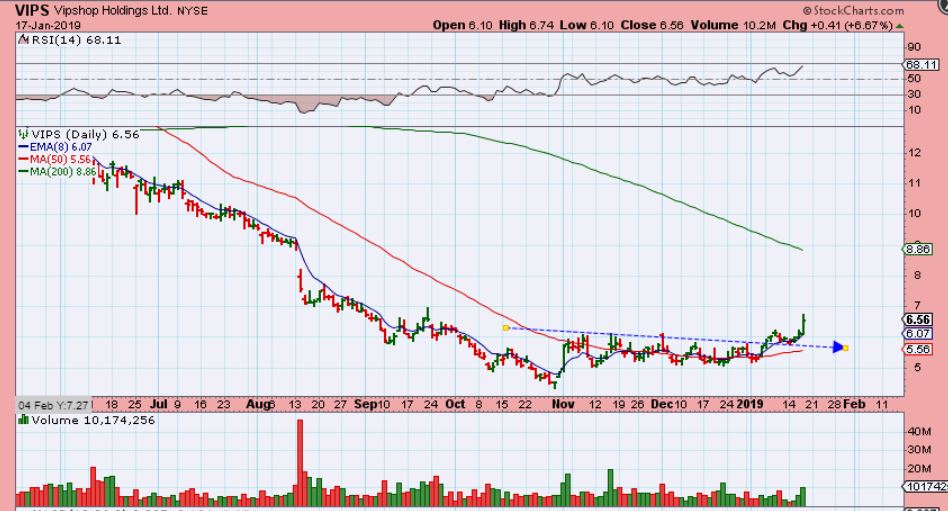Image resolution: width=948 pixels, height=511 pixels.
Task: Click the Dec label on date axis
Action: [x=663, y=404]
